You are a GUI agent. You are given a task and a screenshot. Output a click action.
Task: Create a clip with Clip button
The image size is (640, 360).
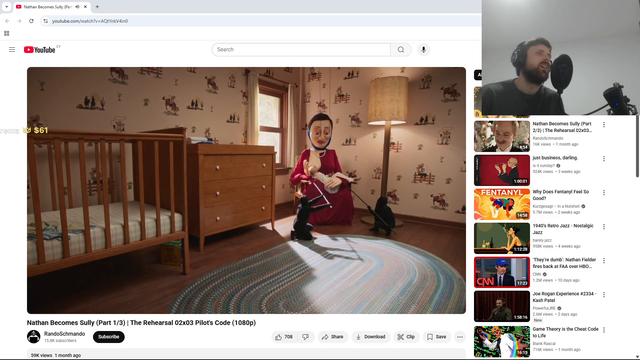click(406, 337)
